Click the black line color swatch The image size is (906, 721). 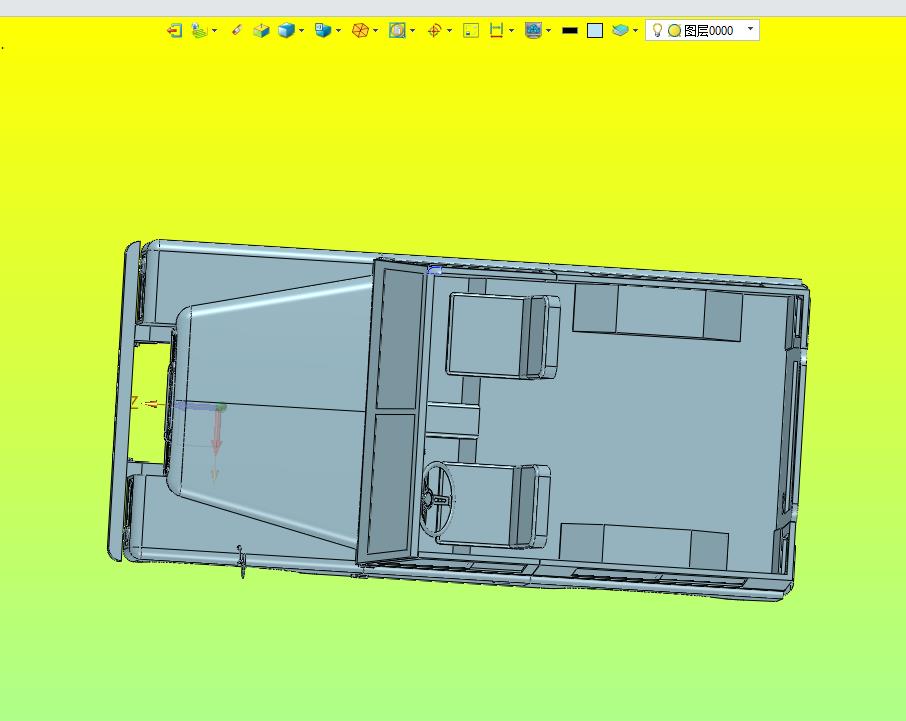pos(570,31)
